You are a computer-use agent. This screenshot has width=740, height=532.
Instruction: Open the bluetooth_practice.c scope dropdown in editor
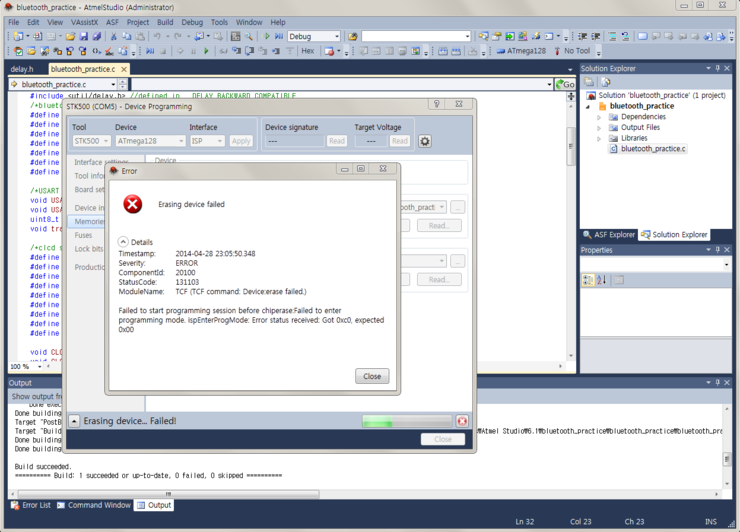(113, 84)
